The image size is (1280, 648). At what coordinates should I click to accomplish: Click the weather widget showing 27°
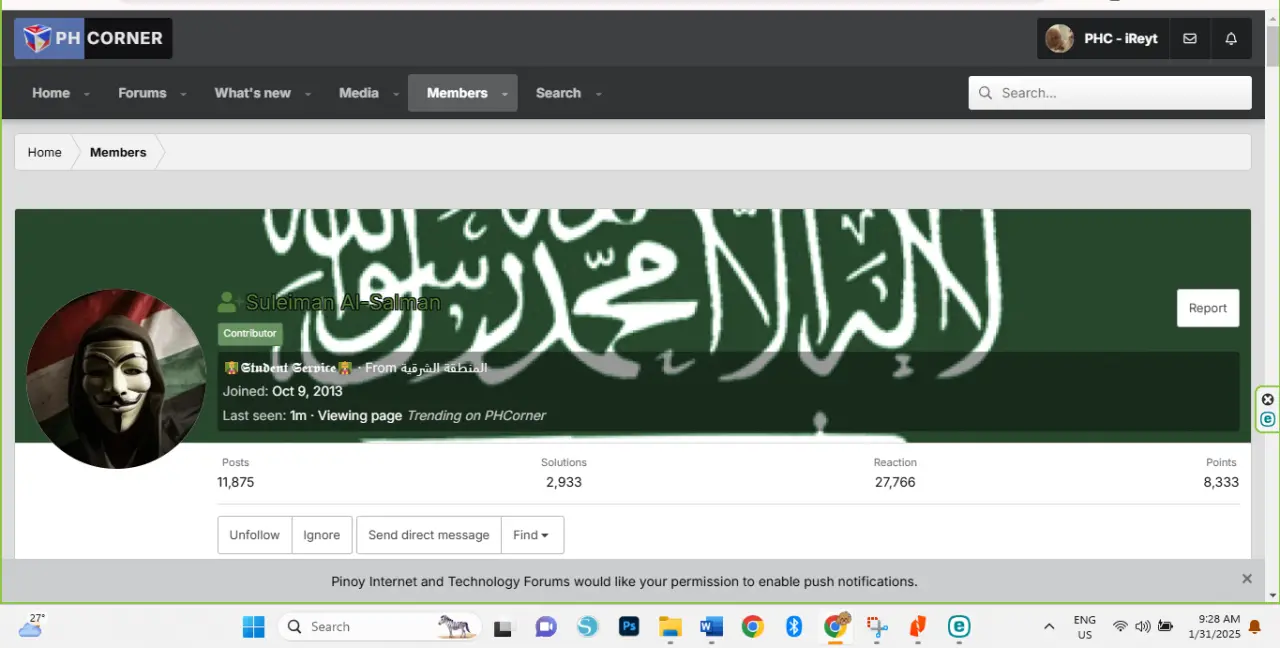point(31,626)
